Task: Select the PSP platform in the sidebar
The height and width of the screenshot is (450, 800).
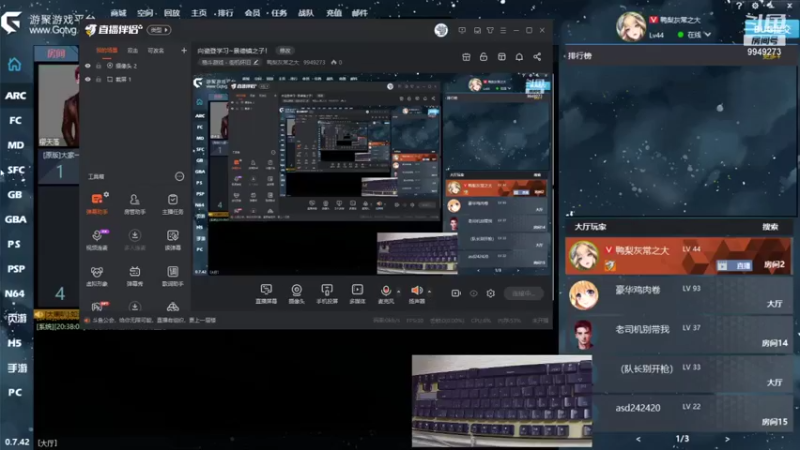Action: point(15,269)
